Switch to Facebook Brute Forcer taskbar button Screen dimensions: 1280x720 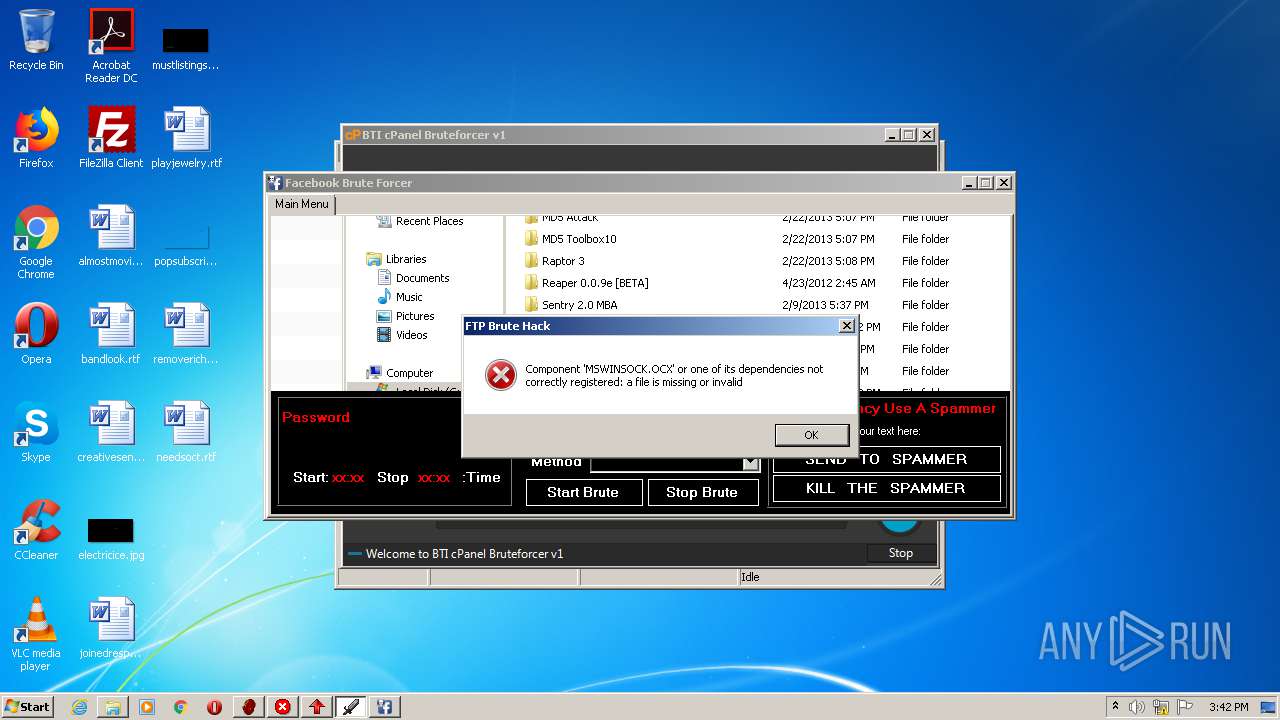[x=385, y=707]
